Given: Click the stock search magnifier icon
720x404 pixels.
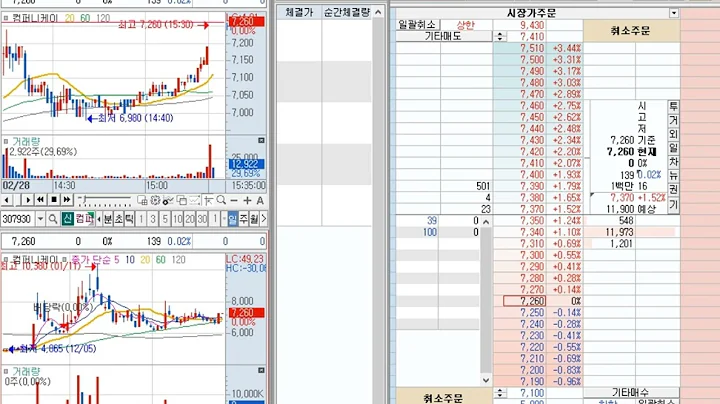Looking at the screenshot, I should click(x=53, y=219).
